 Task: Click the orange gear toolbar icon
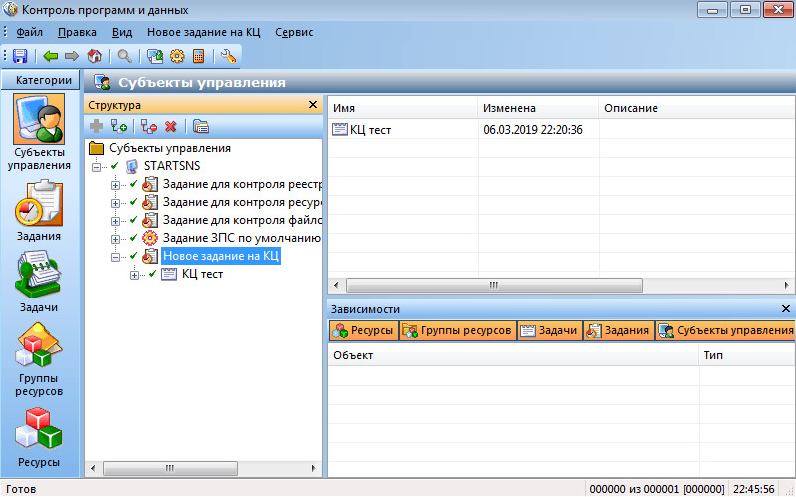click(177, 56)
